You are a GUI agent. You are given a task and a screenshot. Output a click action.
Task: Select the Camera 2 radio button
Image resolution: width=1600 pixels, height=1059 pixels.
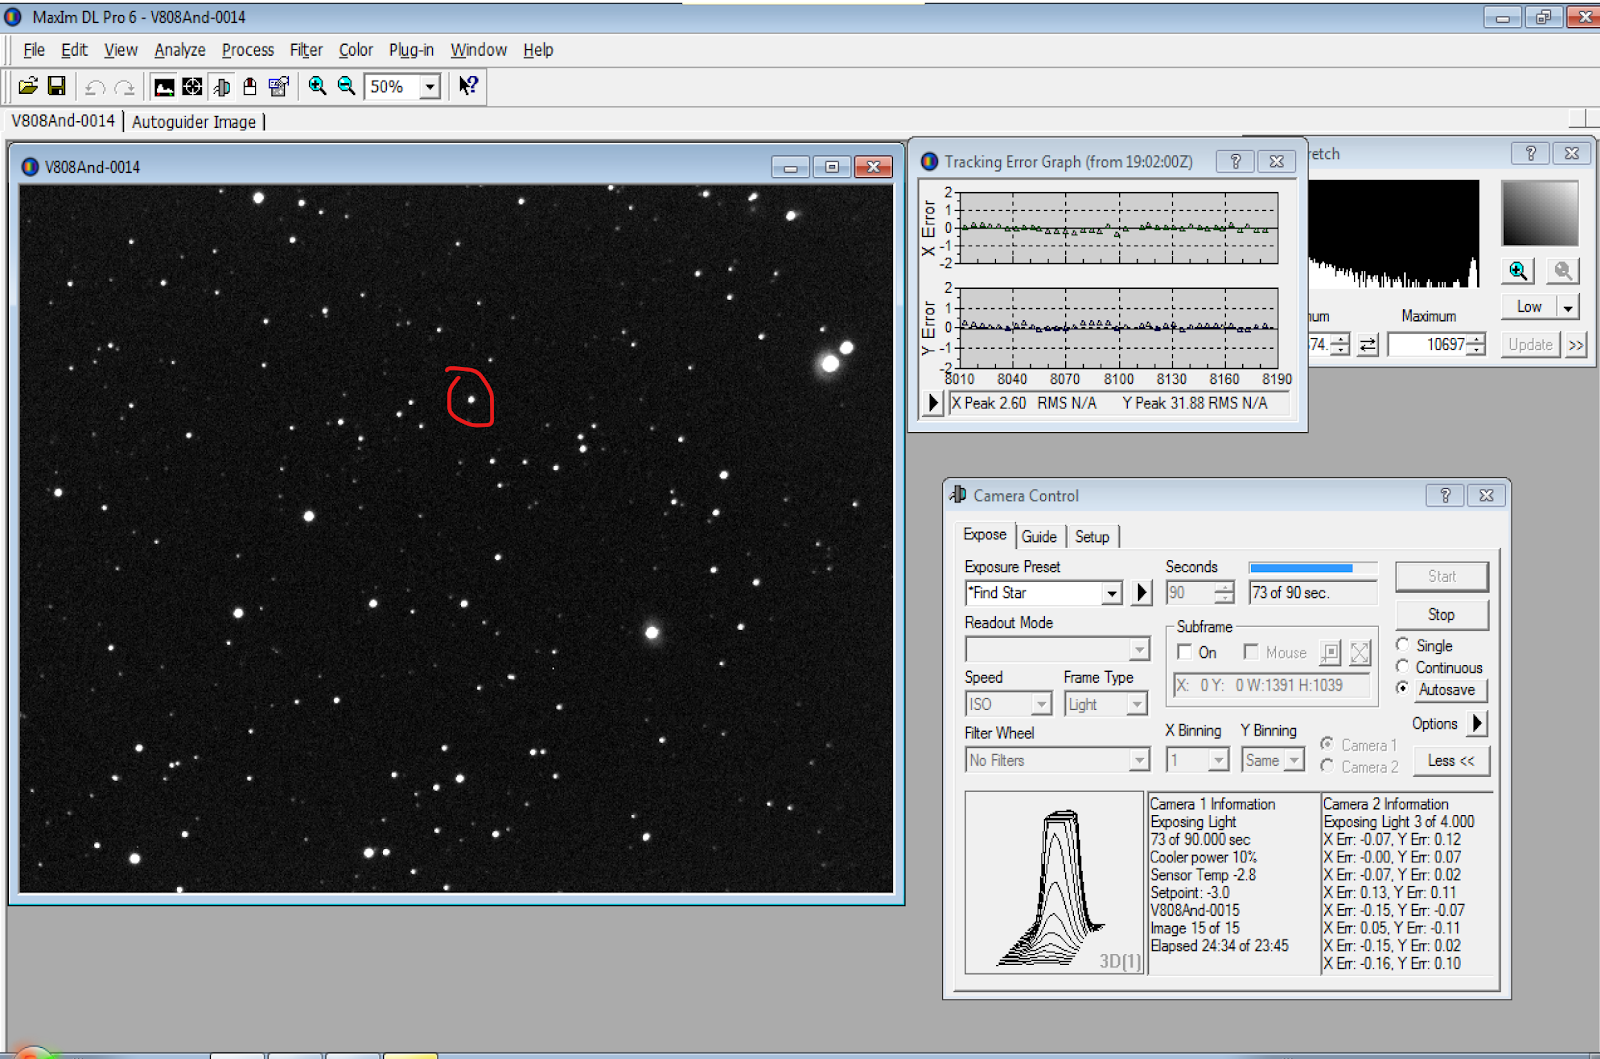coord(1327,766)
